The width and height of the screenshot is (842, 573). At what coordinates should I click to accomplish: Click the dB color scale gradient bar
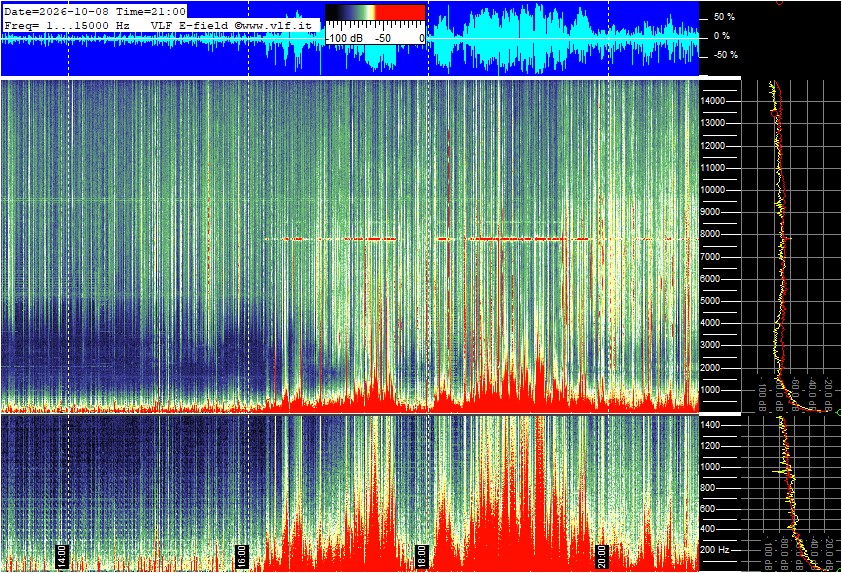(x=375, y=12)
